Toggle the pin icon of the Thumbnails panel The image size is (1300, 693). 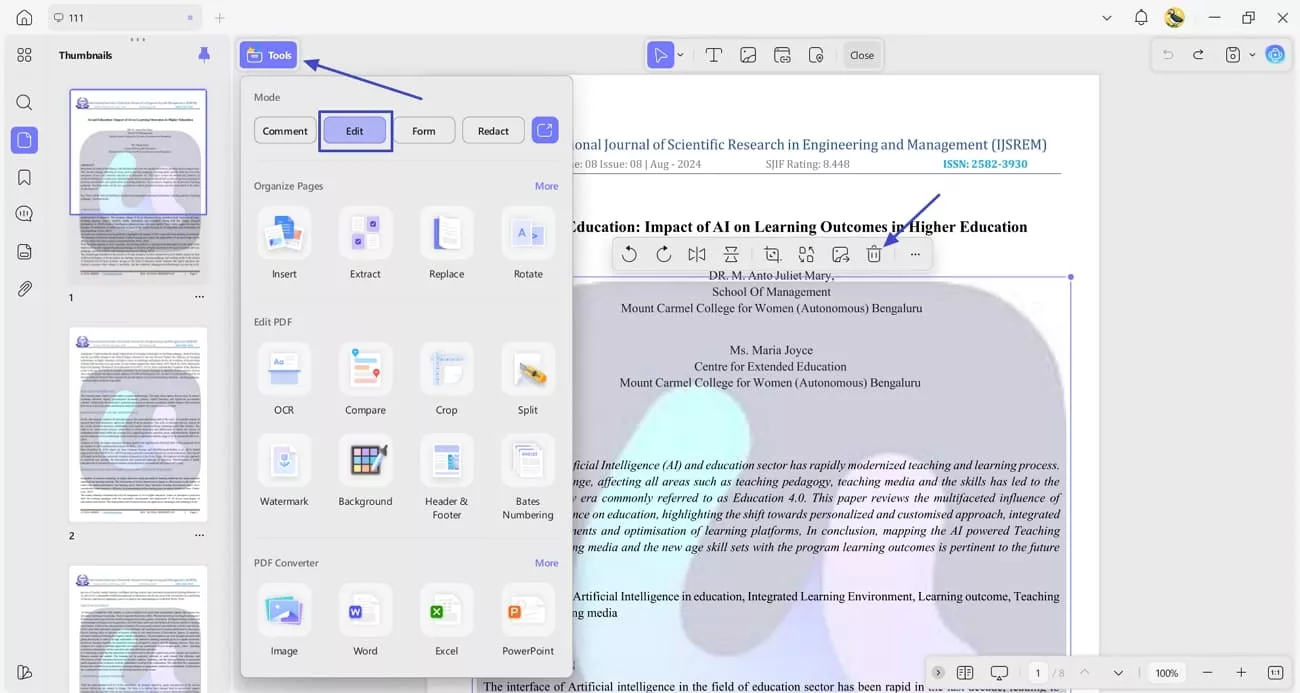point(204,55)
